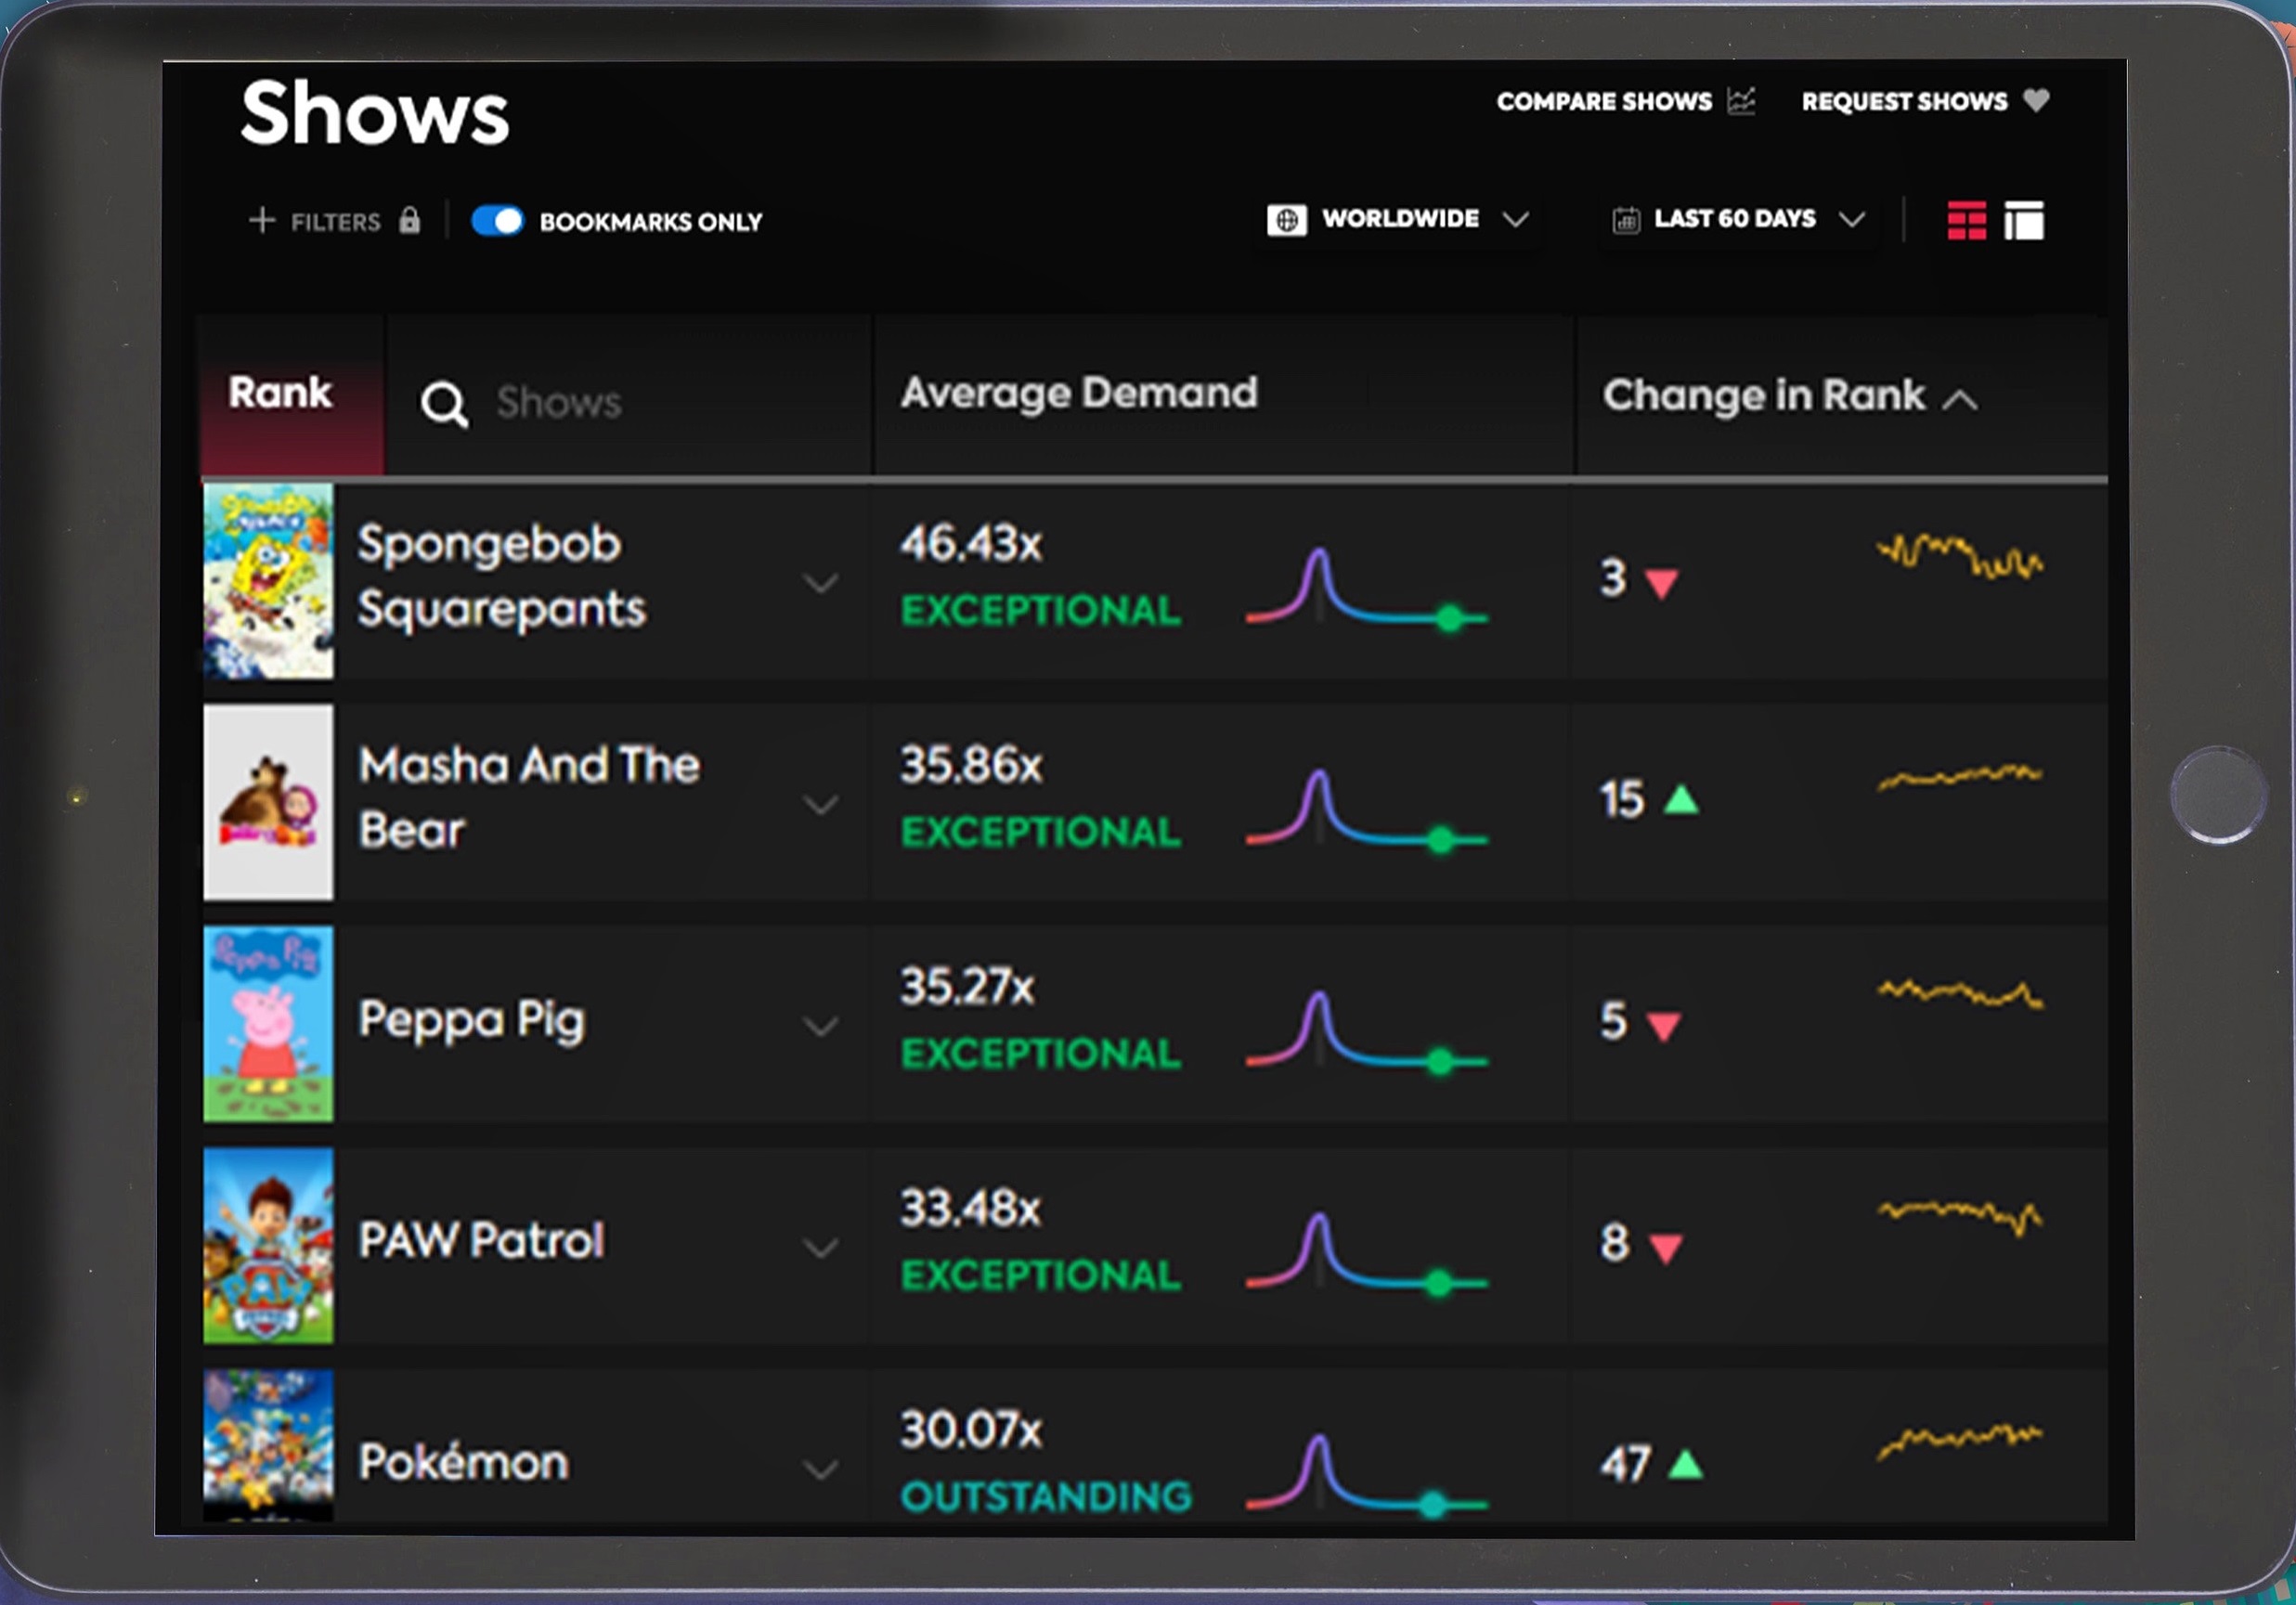Open Pokémon's demand distribution curve

pos(1366,1475)
